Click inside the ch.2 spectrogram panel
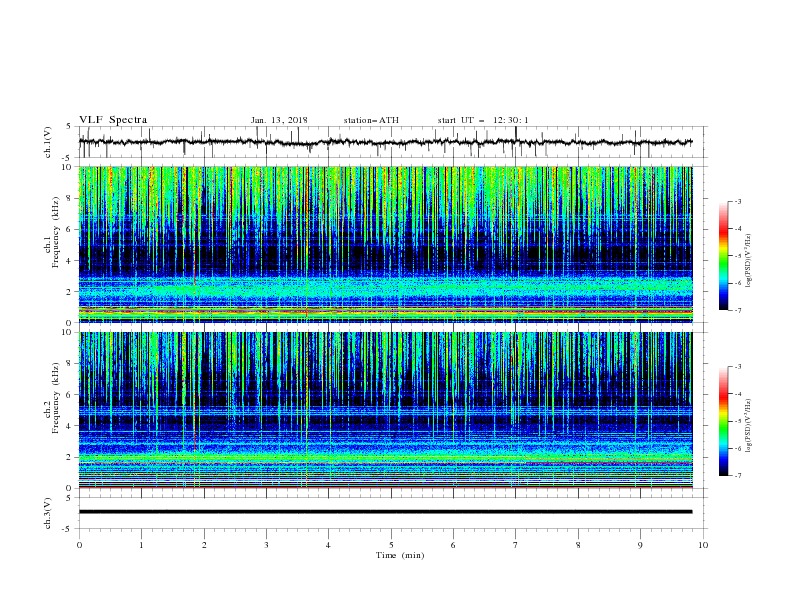The height and width of the screenshot is (612, 792). tap(385, 410)
